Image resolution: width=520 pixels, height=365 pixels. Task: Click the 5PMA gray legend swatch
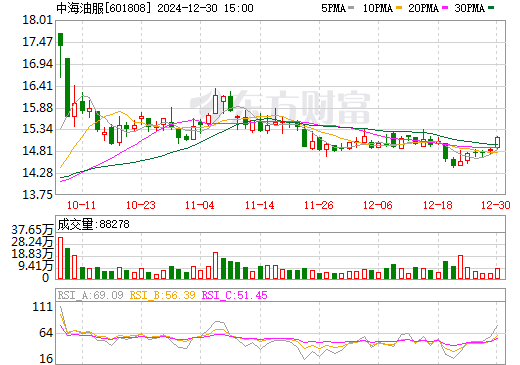click(x=351, y=8)
